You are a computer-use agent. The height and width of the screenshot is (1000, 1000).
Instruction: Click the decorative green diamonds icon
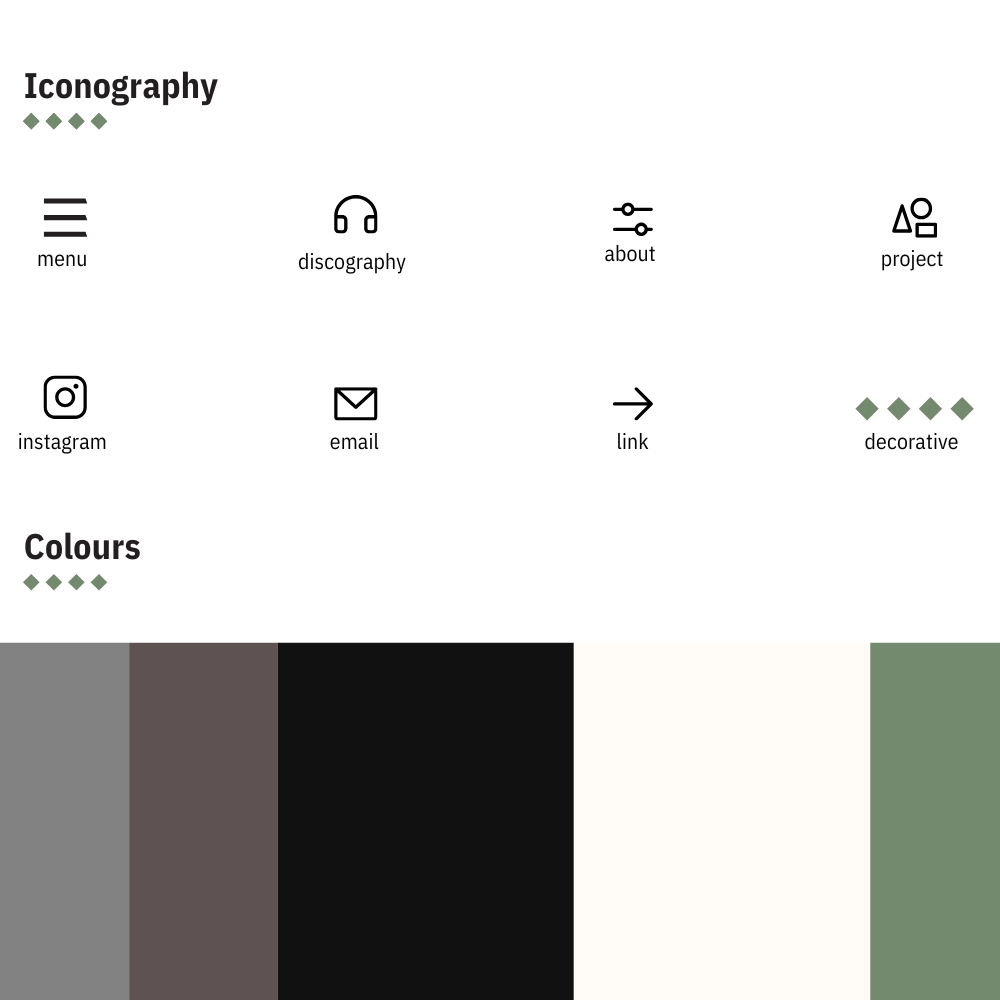pos(914,409)
